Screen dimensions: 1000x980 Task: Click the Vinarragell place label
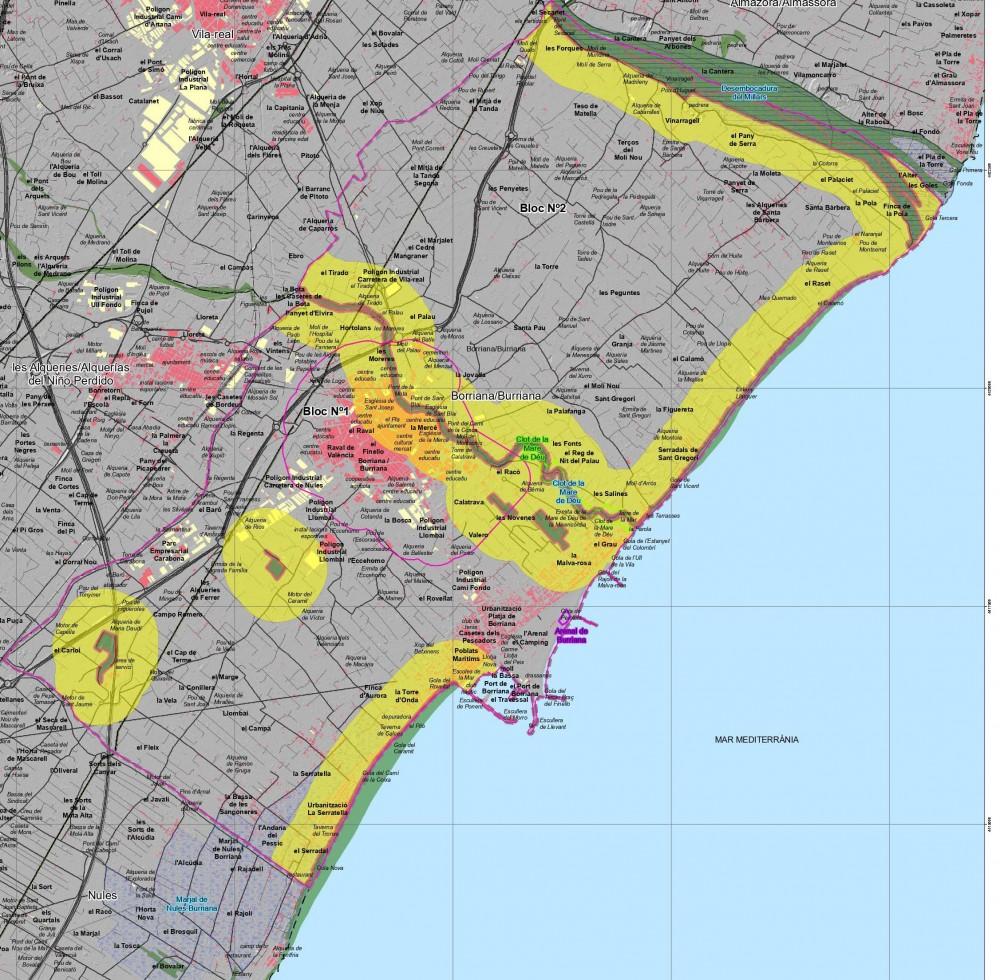[682, 120]
